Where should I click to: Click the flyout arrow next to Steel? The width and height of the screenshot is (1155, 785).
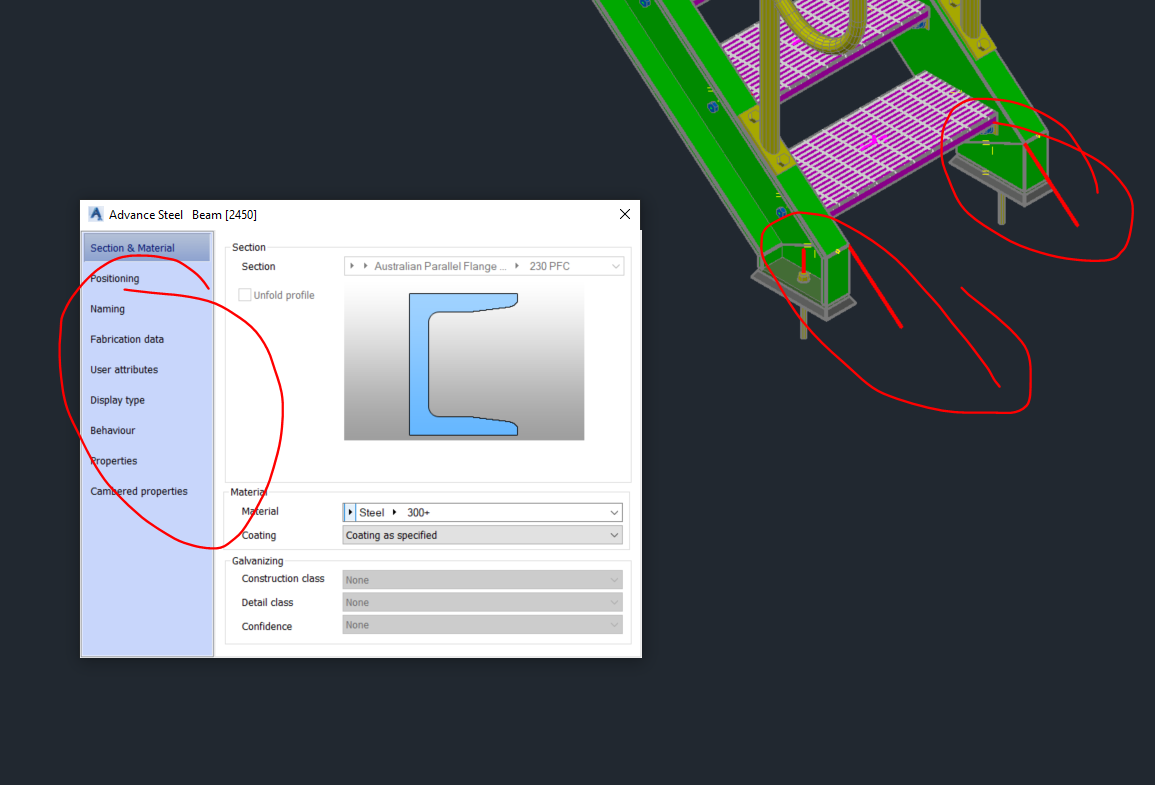tap(350, 511)
